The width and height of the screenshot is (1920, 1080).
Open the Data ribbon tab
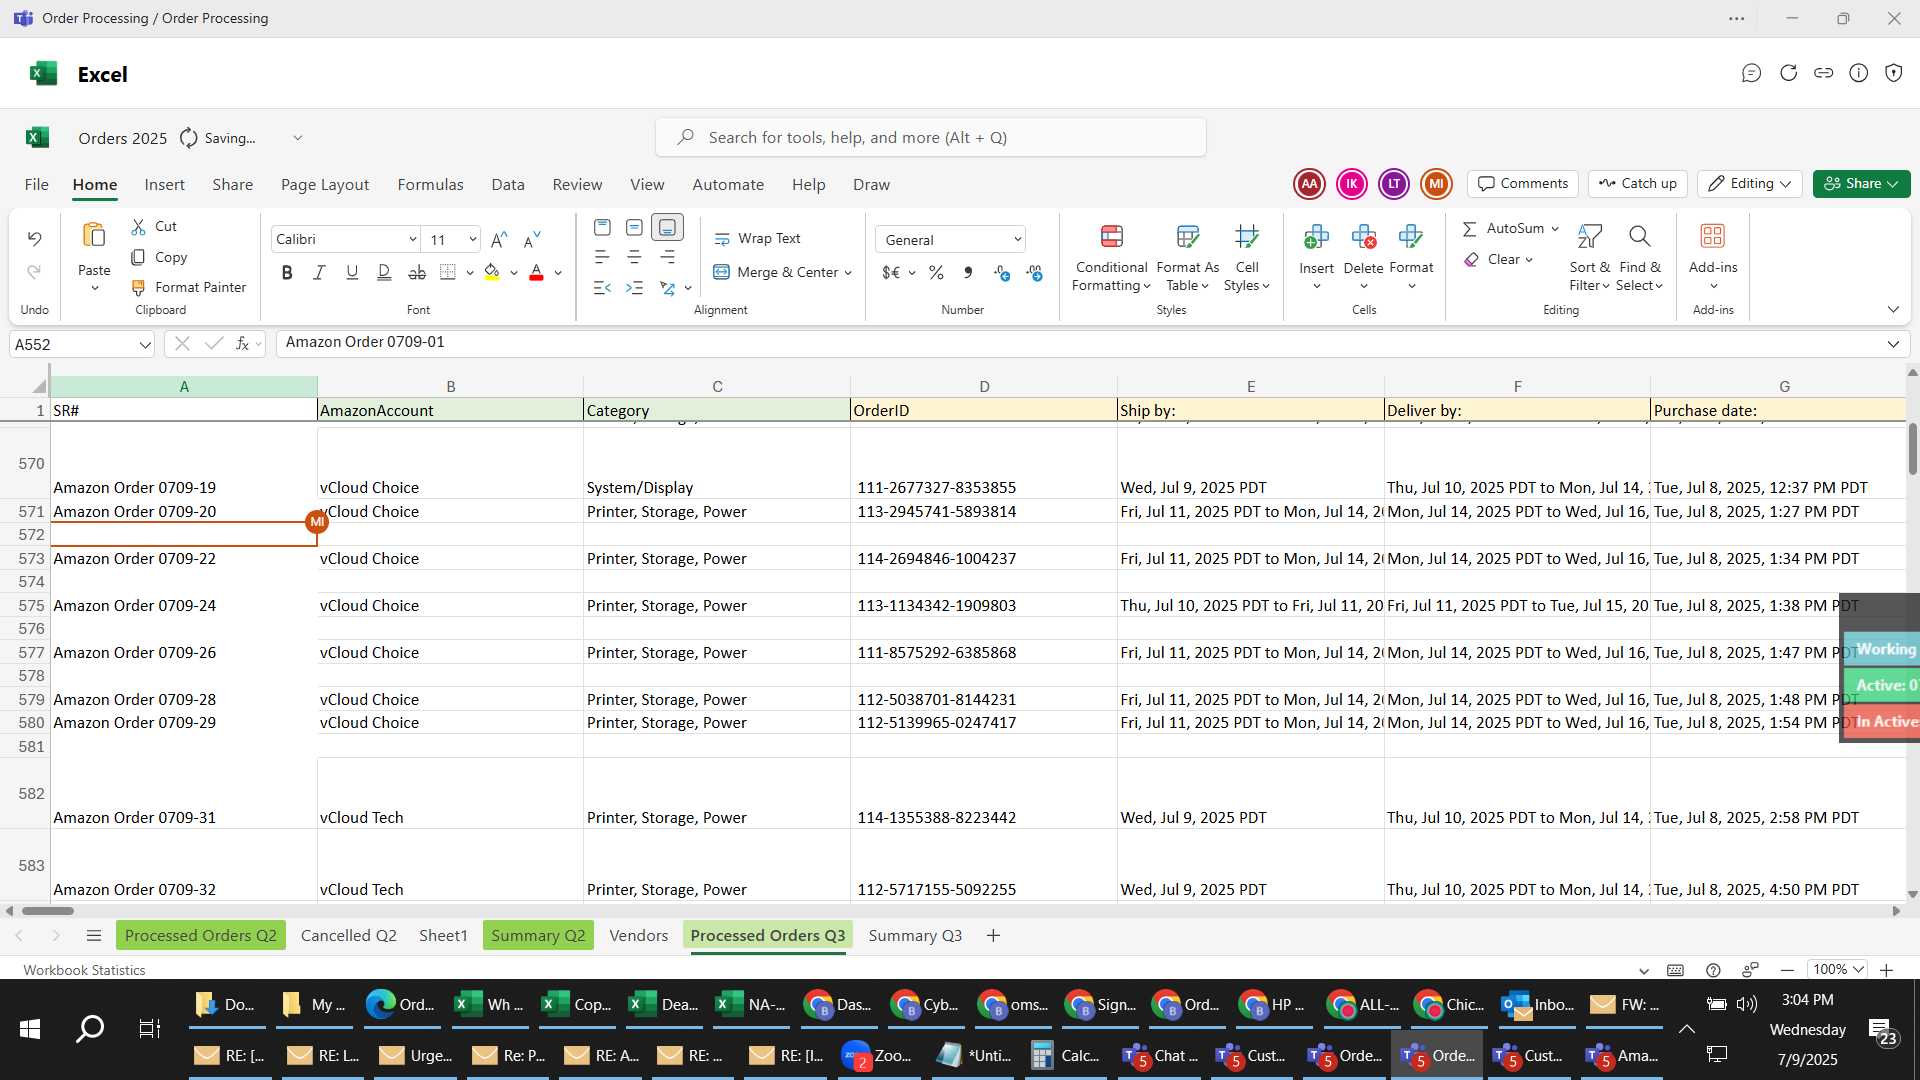pos(508,185)
